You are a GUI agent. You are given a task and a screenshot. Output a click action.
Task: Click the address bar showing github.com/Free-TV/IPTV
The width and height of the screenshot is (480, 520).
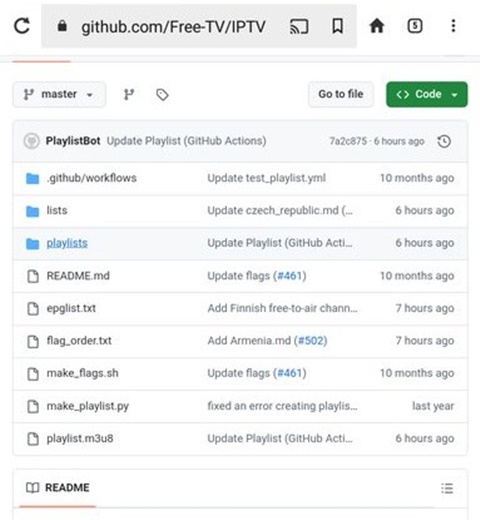(x=173, y=26)
